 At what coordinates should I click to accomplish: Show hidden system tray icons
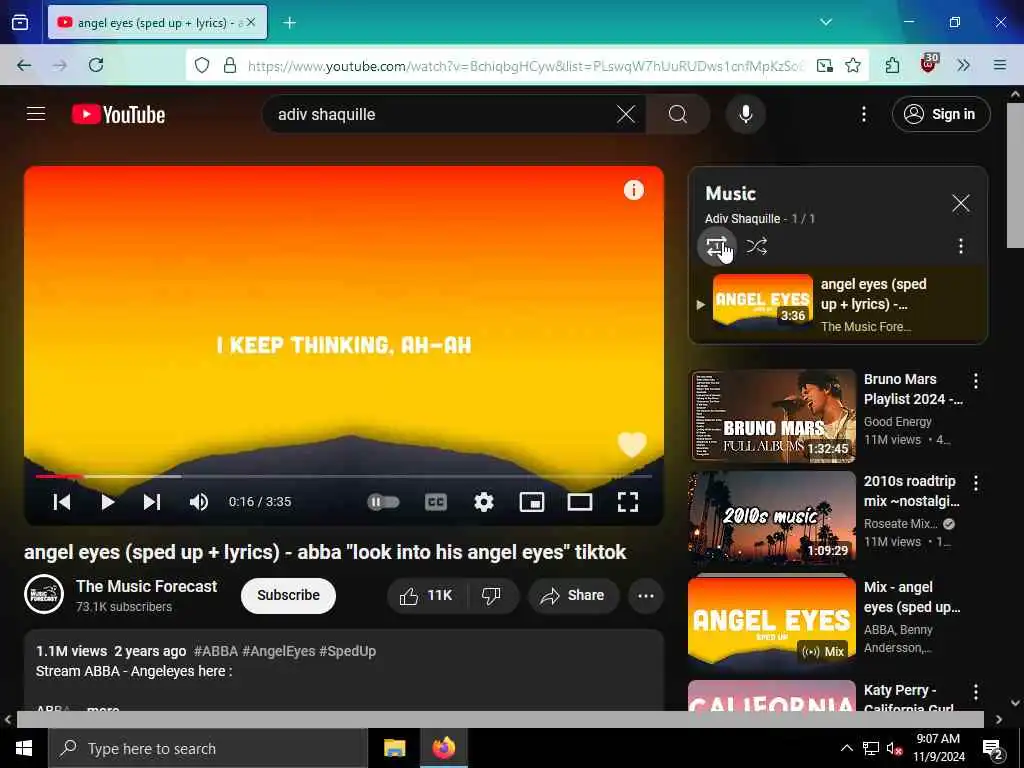pos(846,748)
